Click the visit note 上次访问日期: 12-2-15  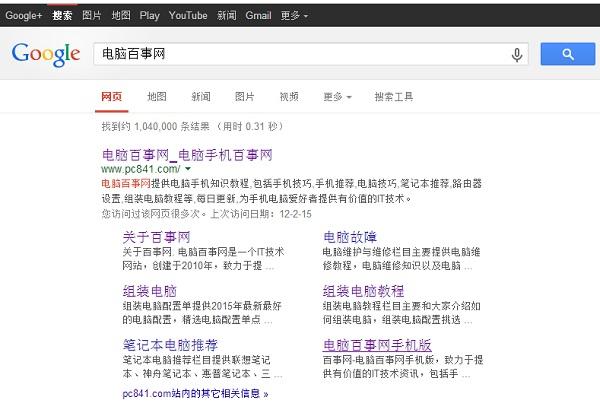point(261,214)
